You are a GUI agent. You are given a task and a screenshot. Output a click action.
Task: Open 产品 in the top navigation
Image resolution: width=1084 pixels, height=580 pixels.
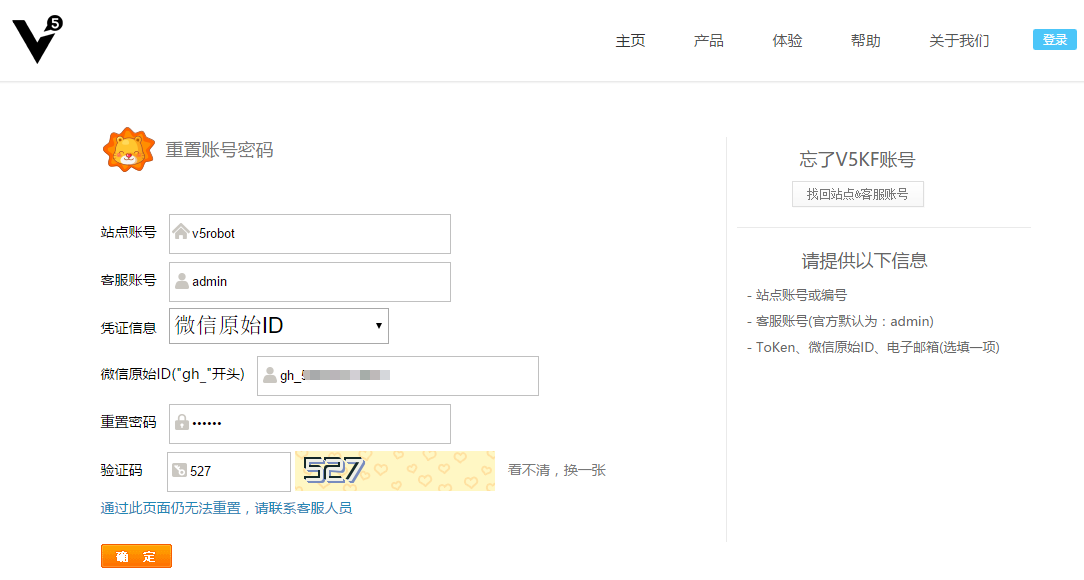[x=709, y=41]
